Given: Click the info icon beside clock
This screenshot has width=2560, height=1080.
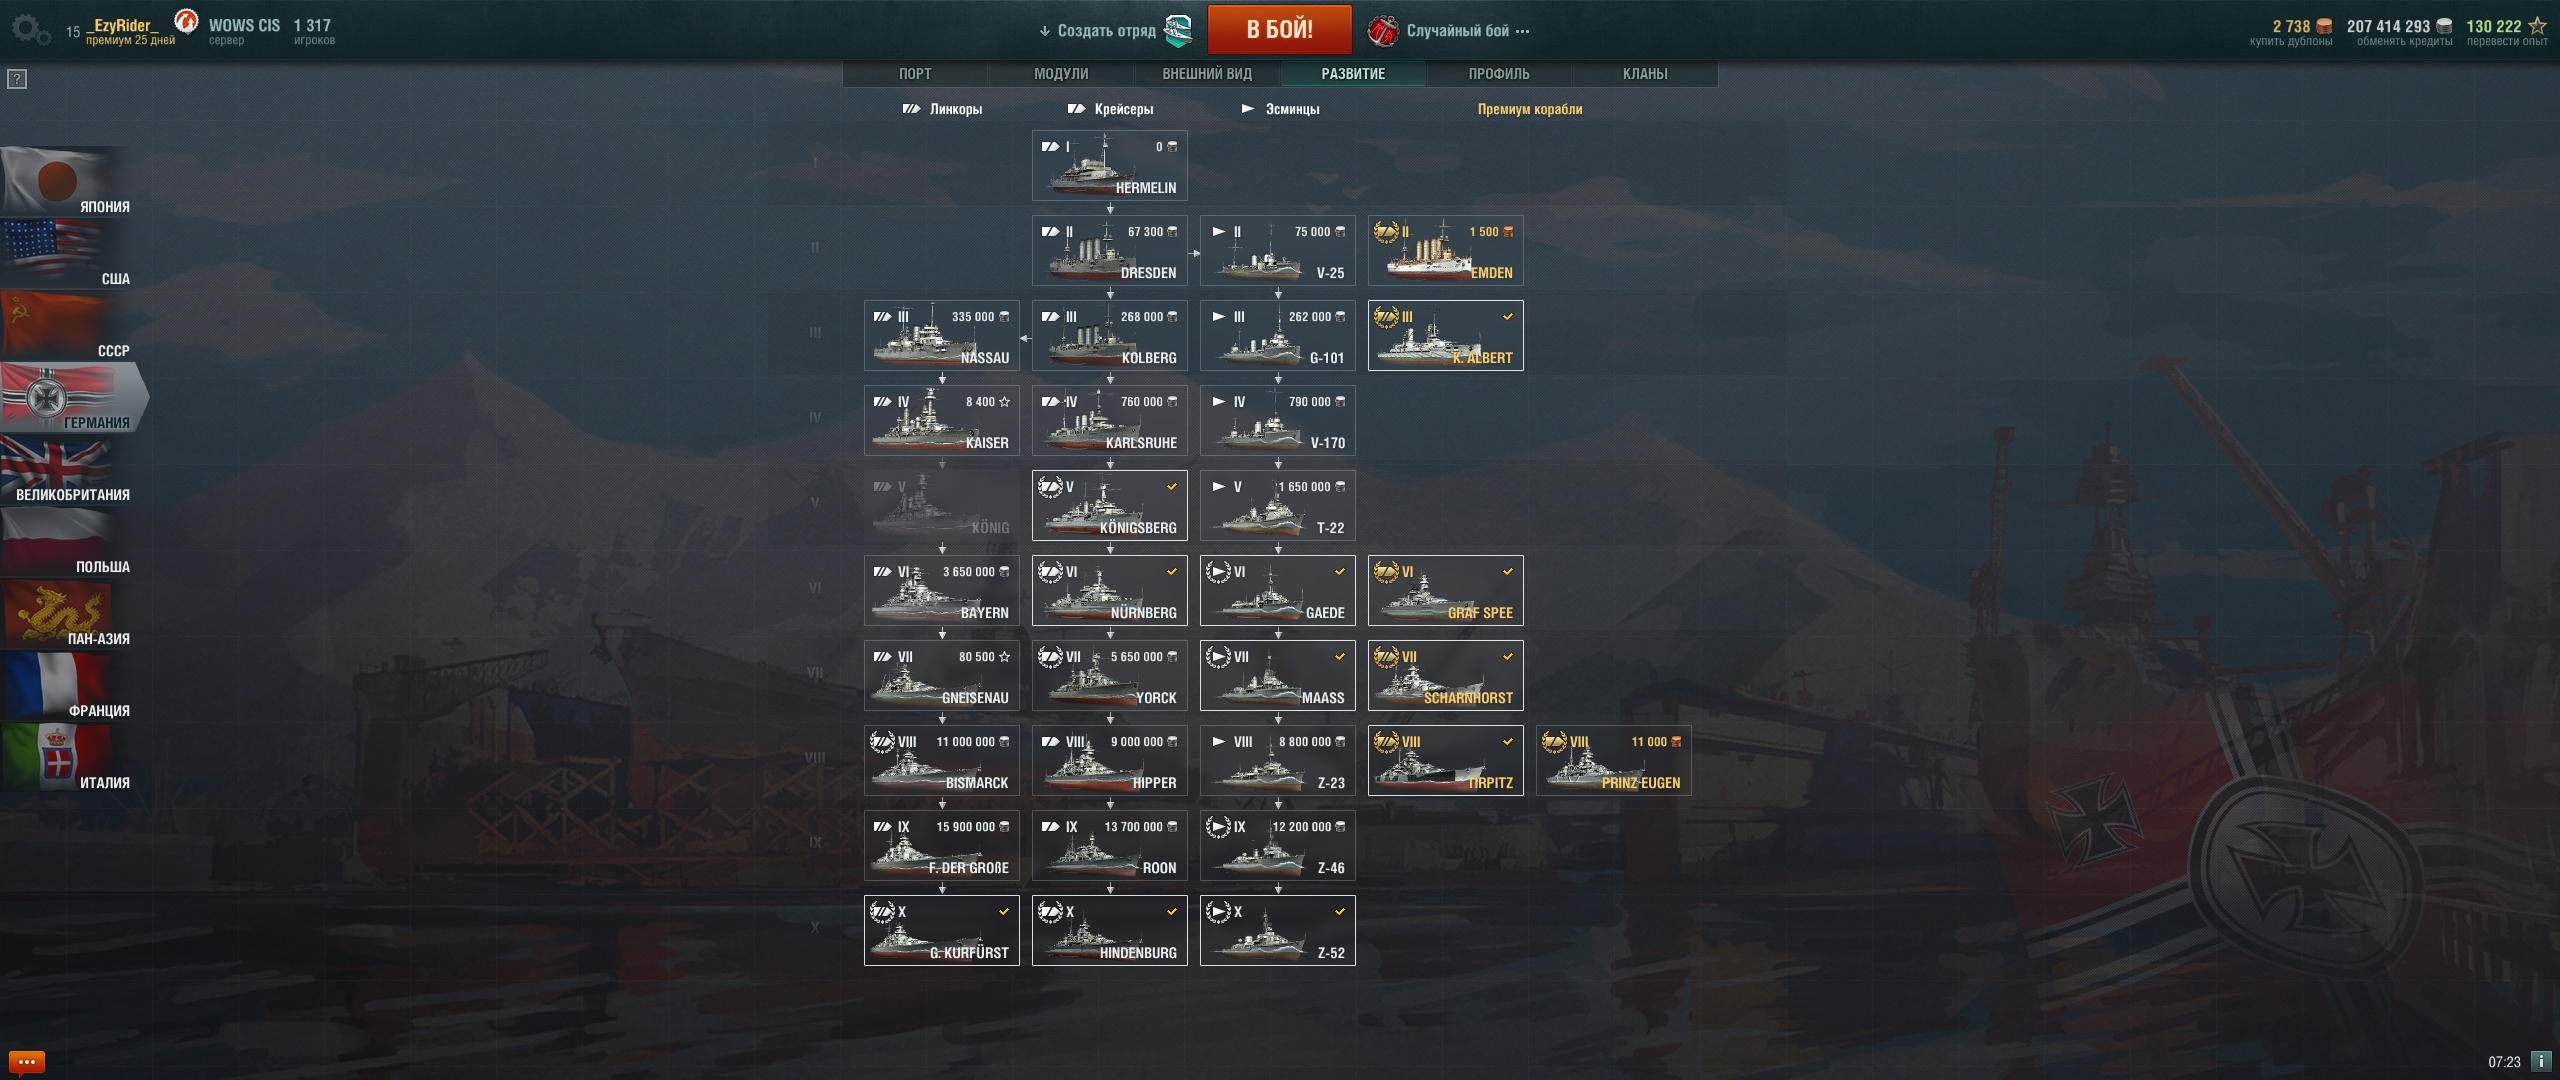Looking at the screenshot, I should tap(2540, 1061).
